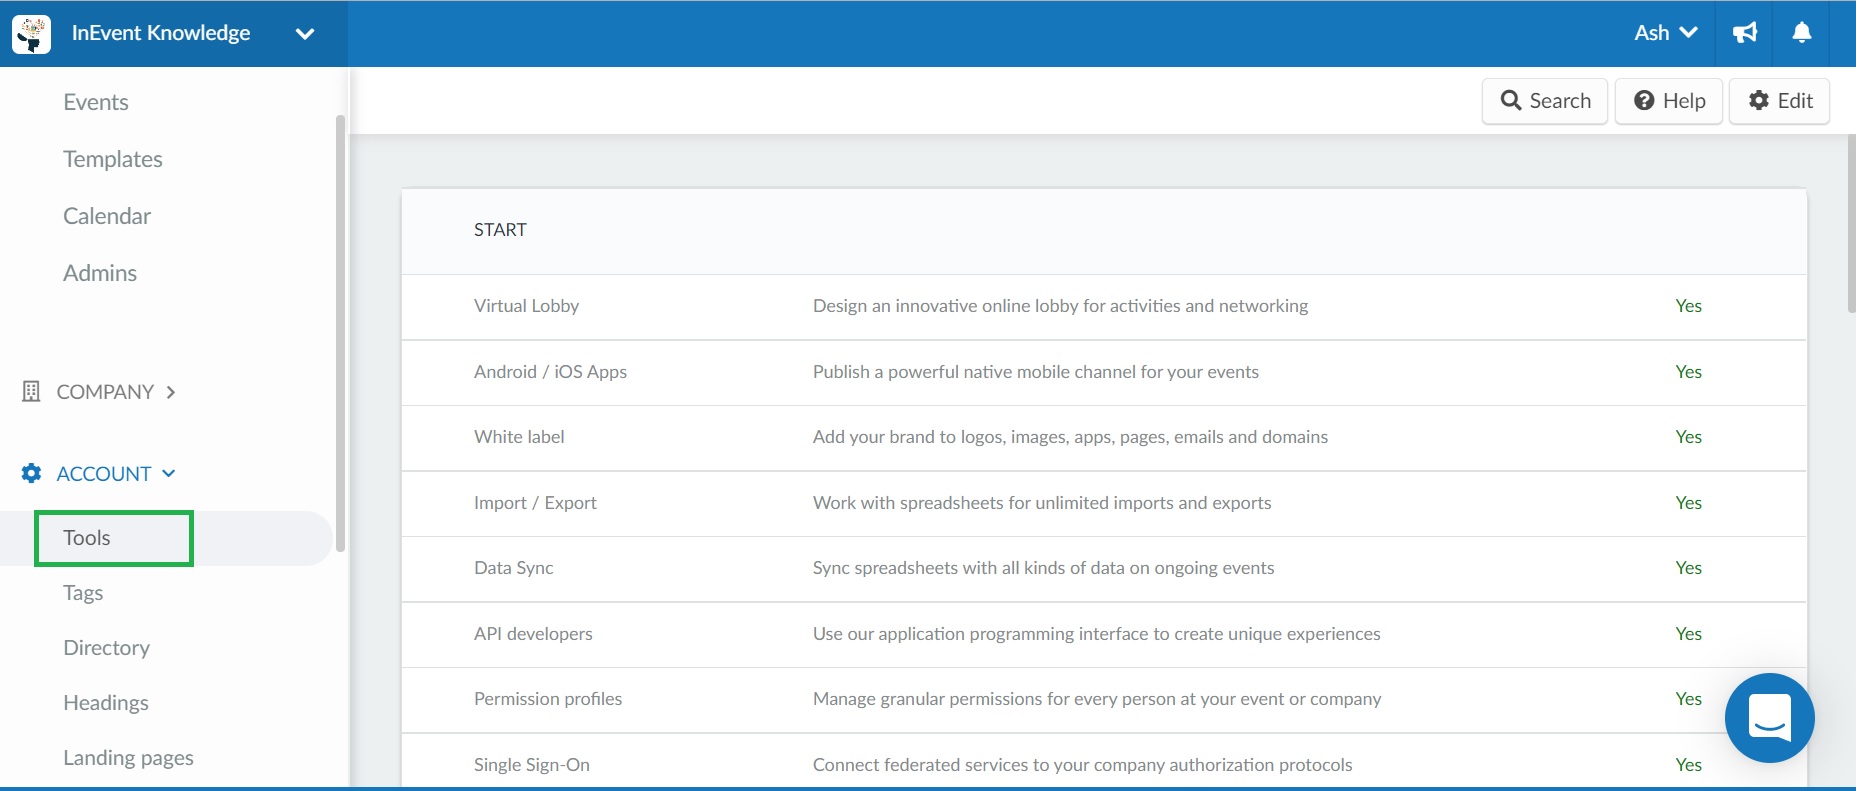The image size is (1856, 791).
Task: Click the Import / Export row name
Action: click(535, 503)
